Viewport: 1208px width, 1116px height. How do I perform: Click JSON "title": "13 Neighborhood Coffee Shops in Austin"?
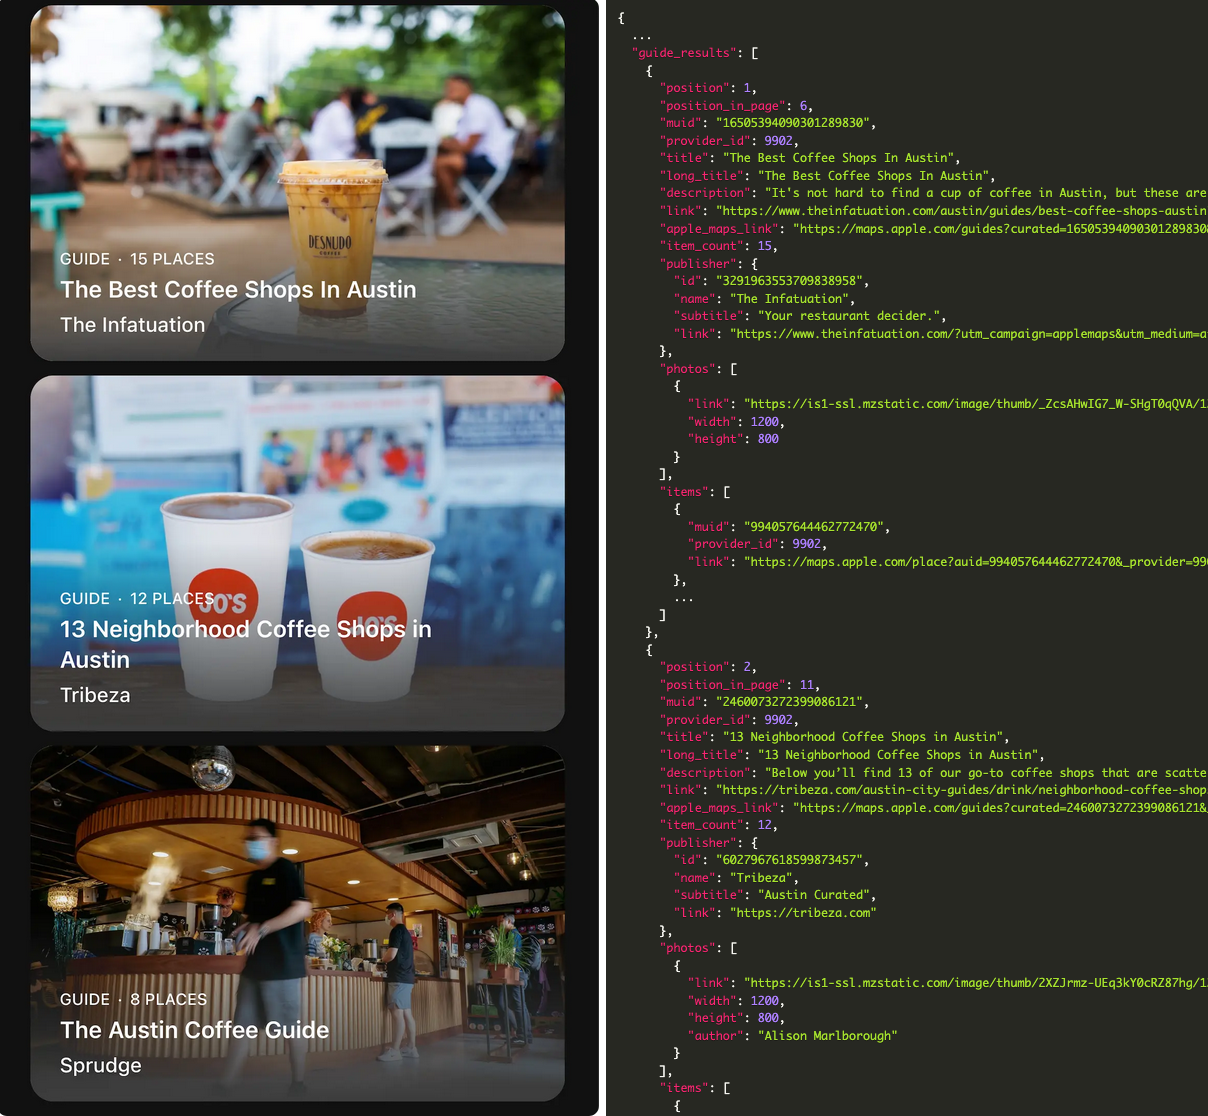click(835, 737)
